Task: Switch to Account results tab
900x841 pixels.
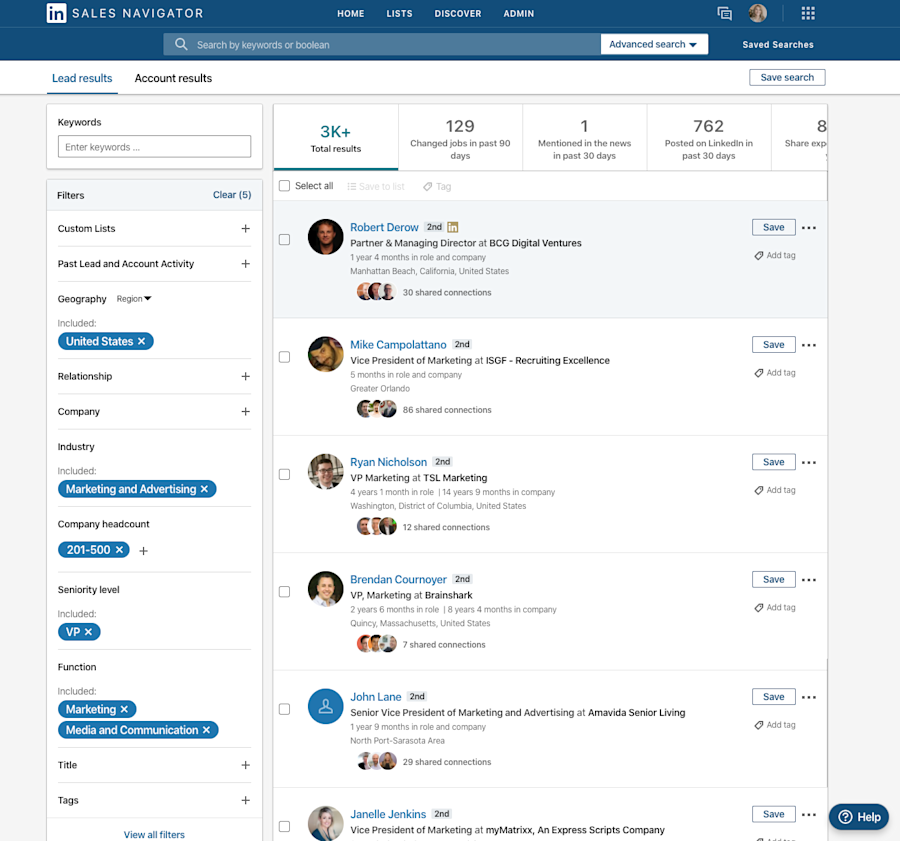Action: [173, 78]
